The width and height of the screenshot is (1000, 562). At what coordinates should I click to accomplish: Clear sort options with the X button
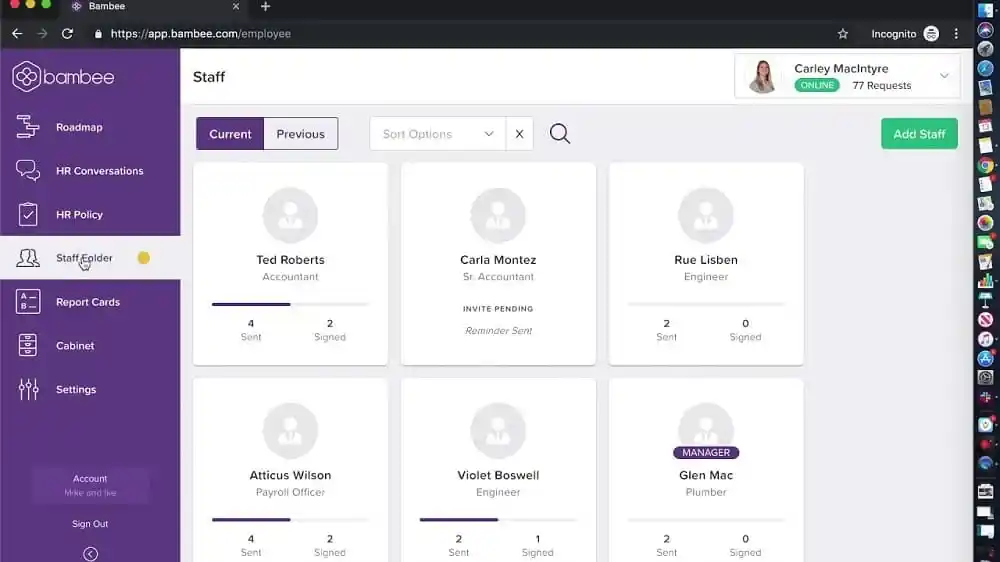519,134
